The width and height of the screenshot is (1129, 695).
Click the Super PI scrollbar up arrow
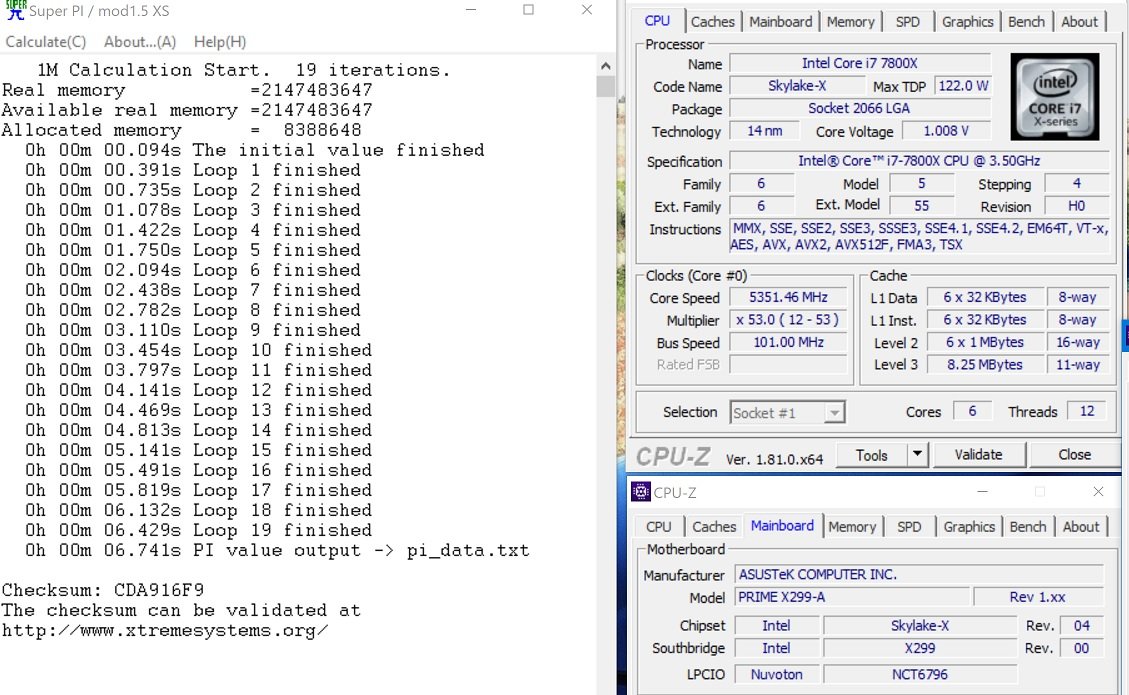(605, 66)
